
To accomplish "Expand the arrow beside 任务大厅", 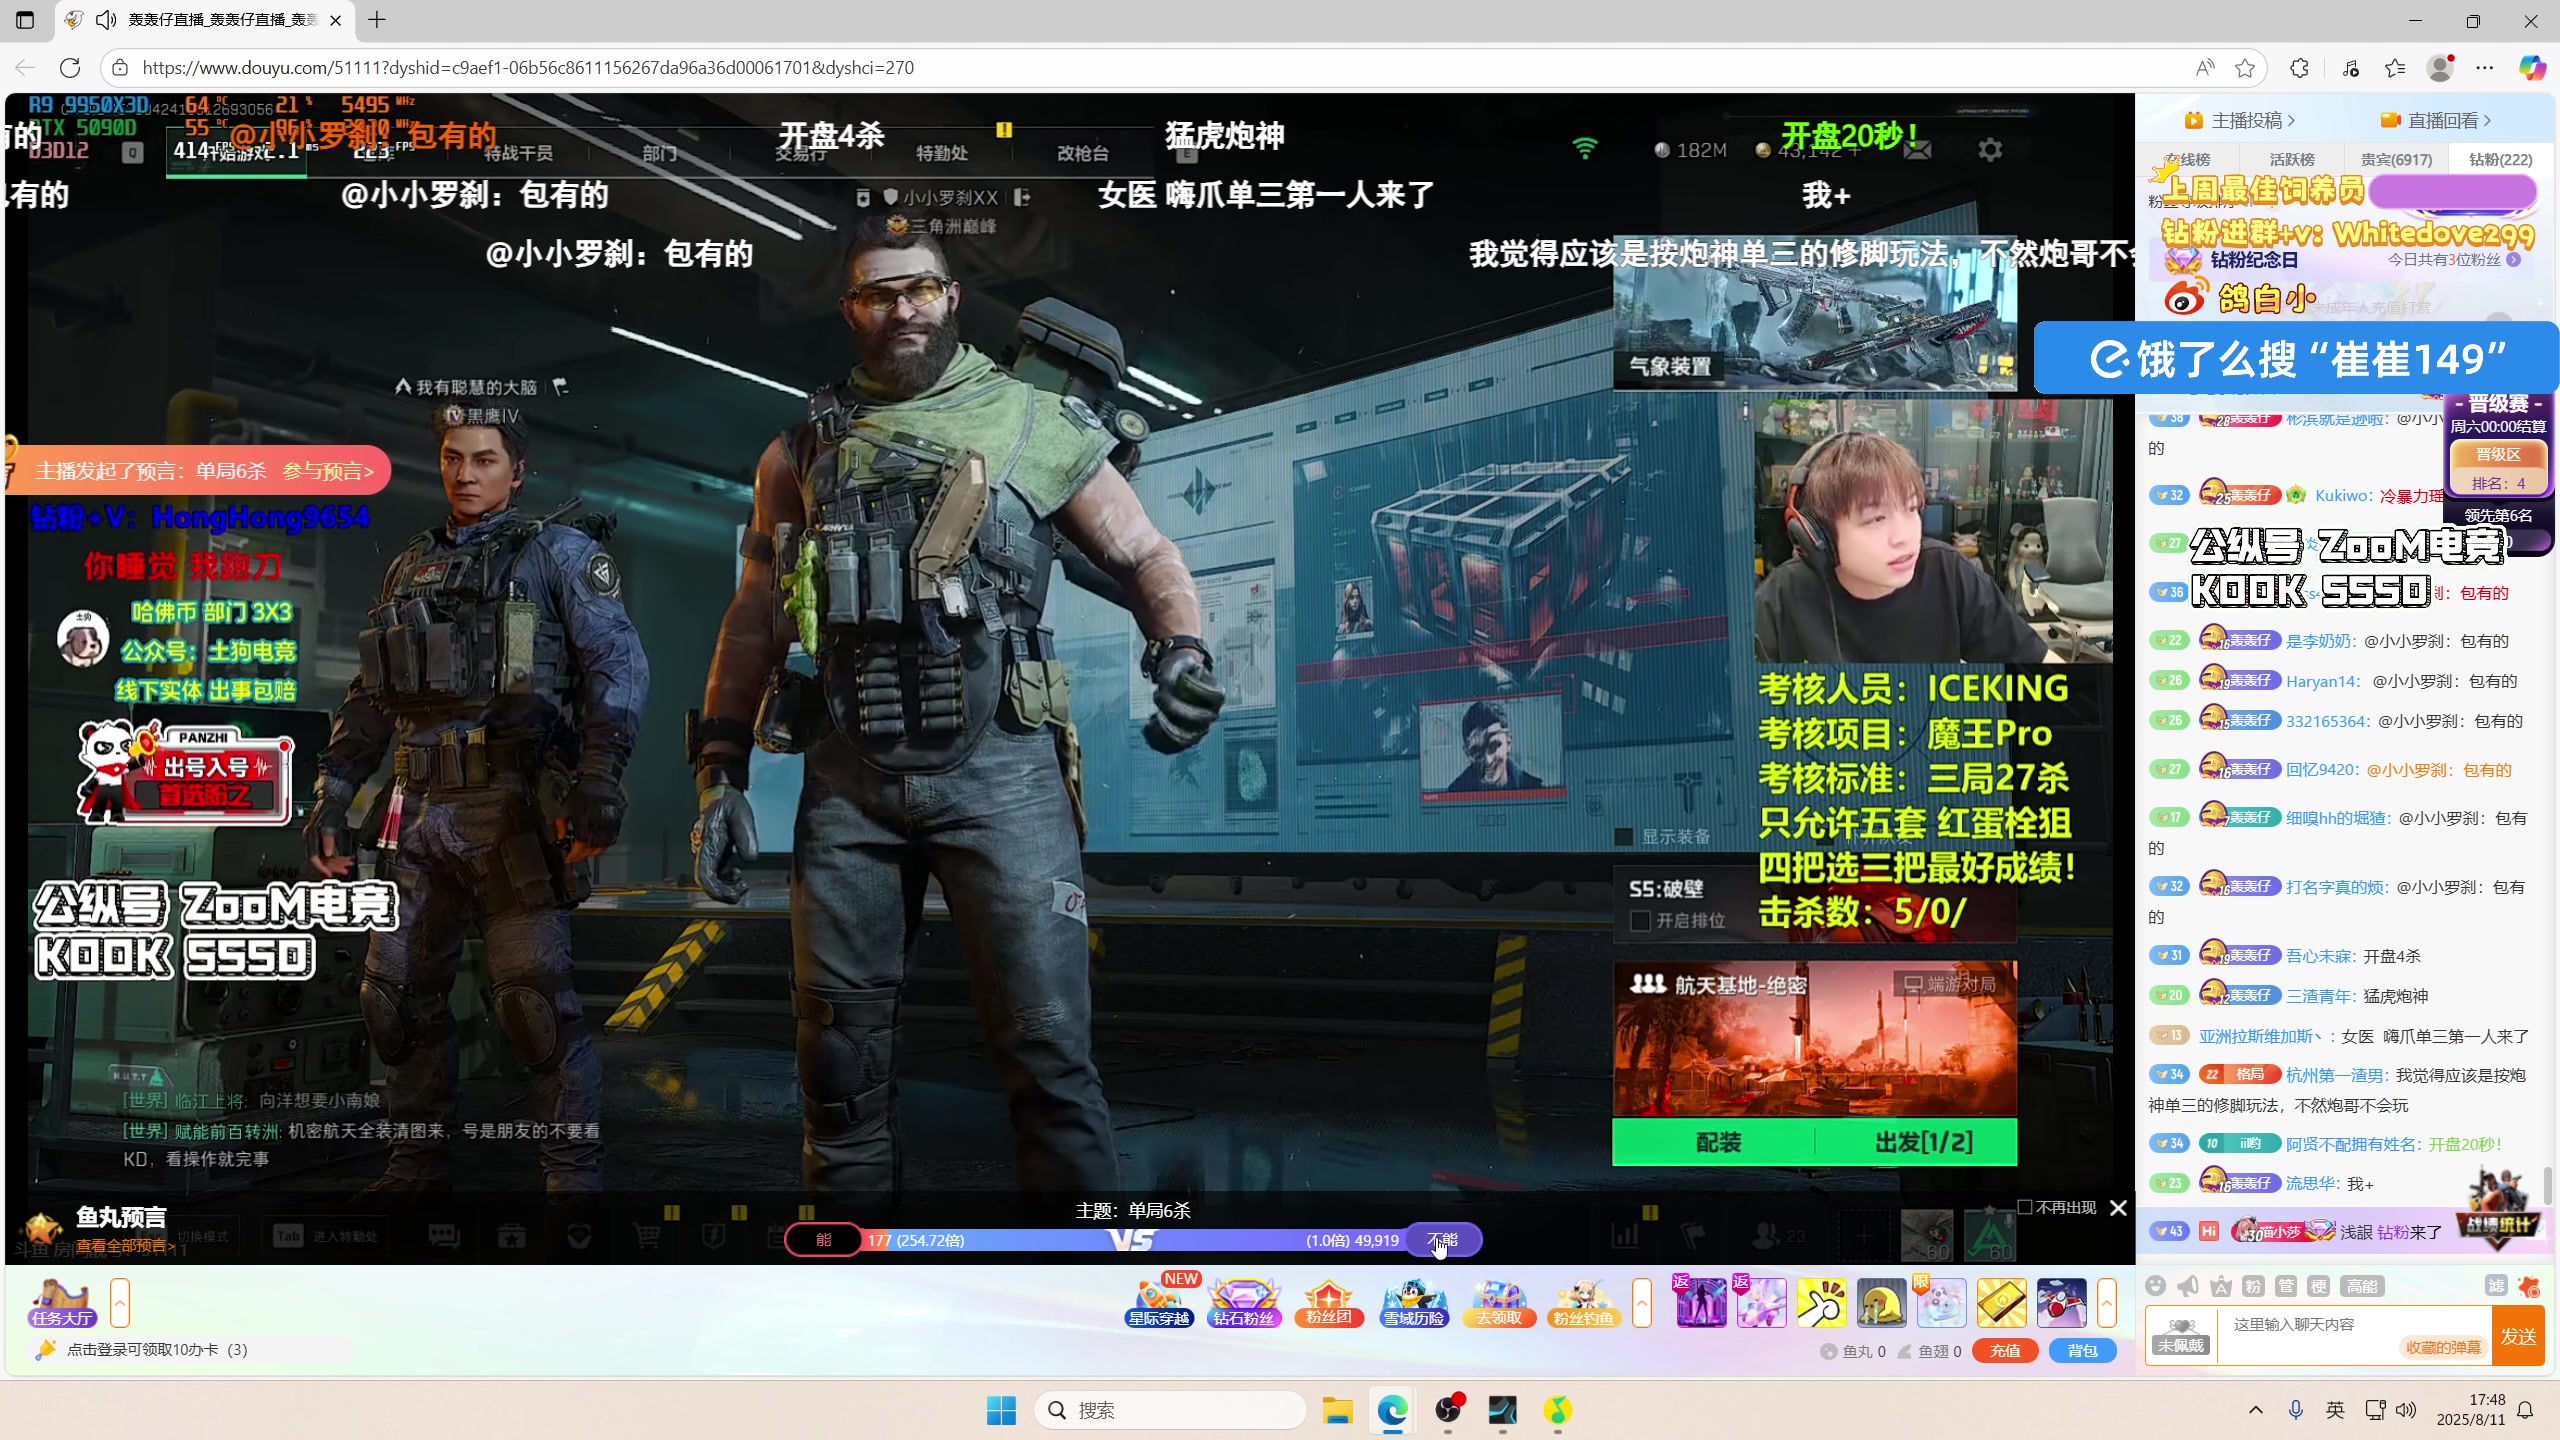I will click(119, 1303).
